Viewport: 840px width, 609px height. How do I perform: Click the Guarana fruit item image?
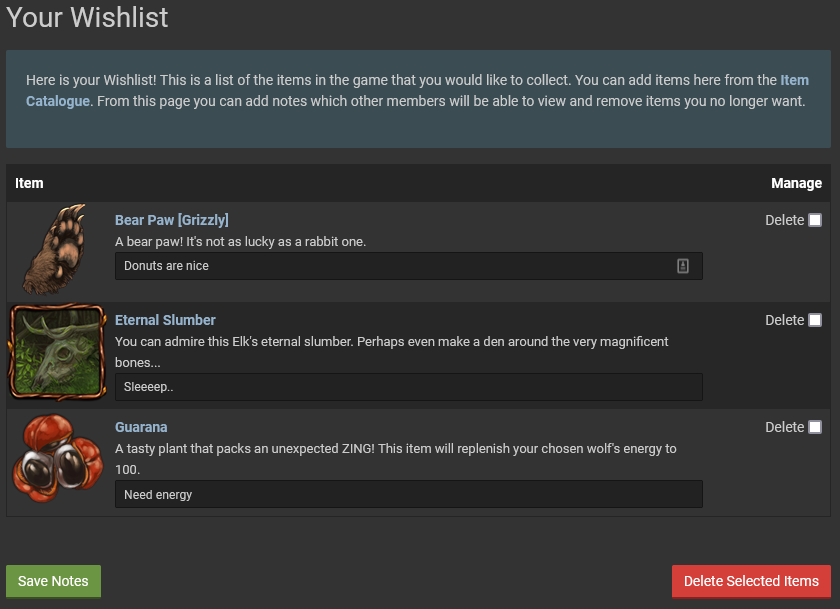tap(58, 459)
